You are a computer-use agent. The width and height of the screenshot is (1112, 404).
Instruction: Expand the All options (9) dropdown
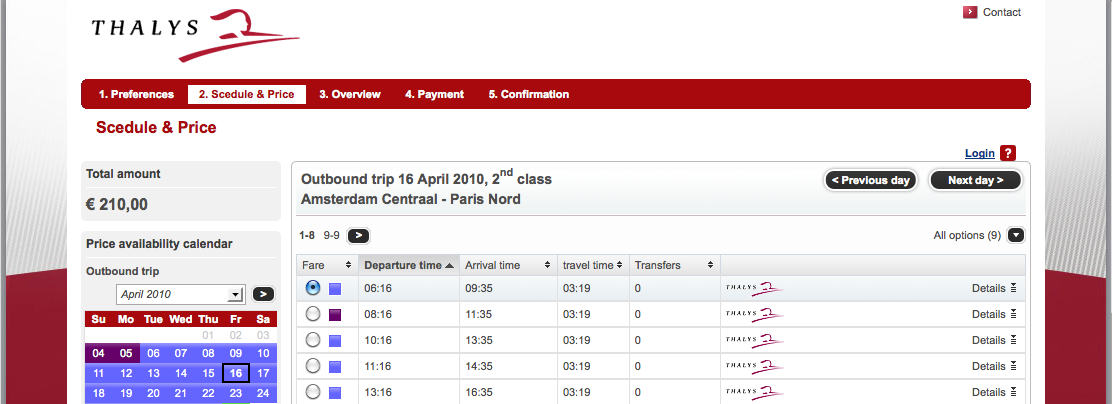click(1016, 235)
